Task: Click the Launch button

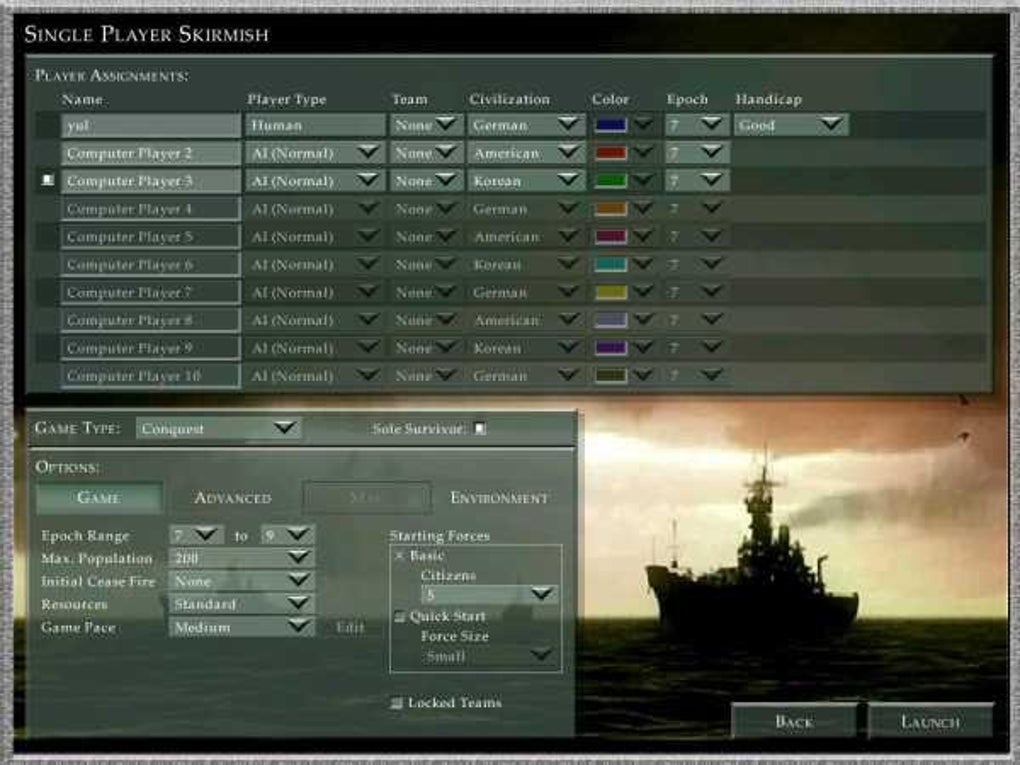Action: (930, 721)
